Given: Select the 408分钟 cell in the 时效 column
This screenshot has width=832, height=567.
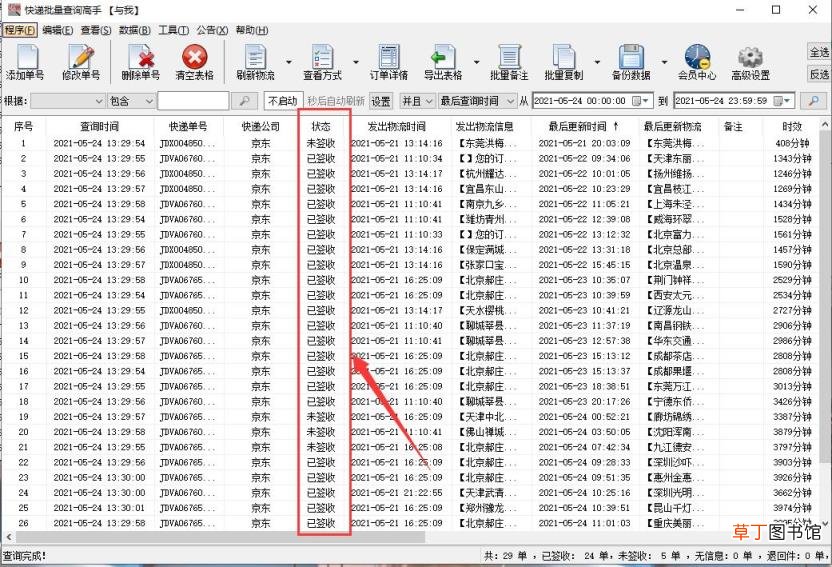Looking at the screenshot, I should [x=792, y=143].
